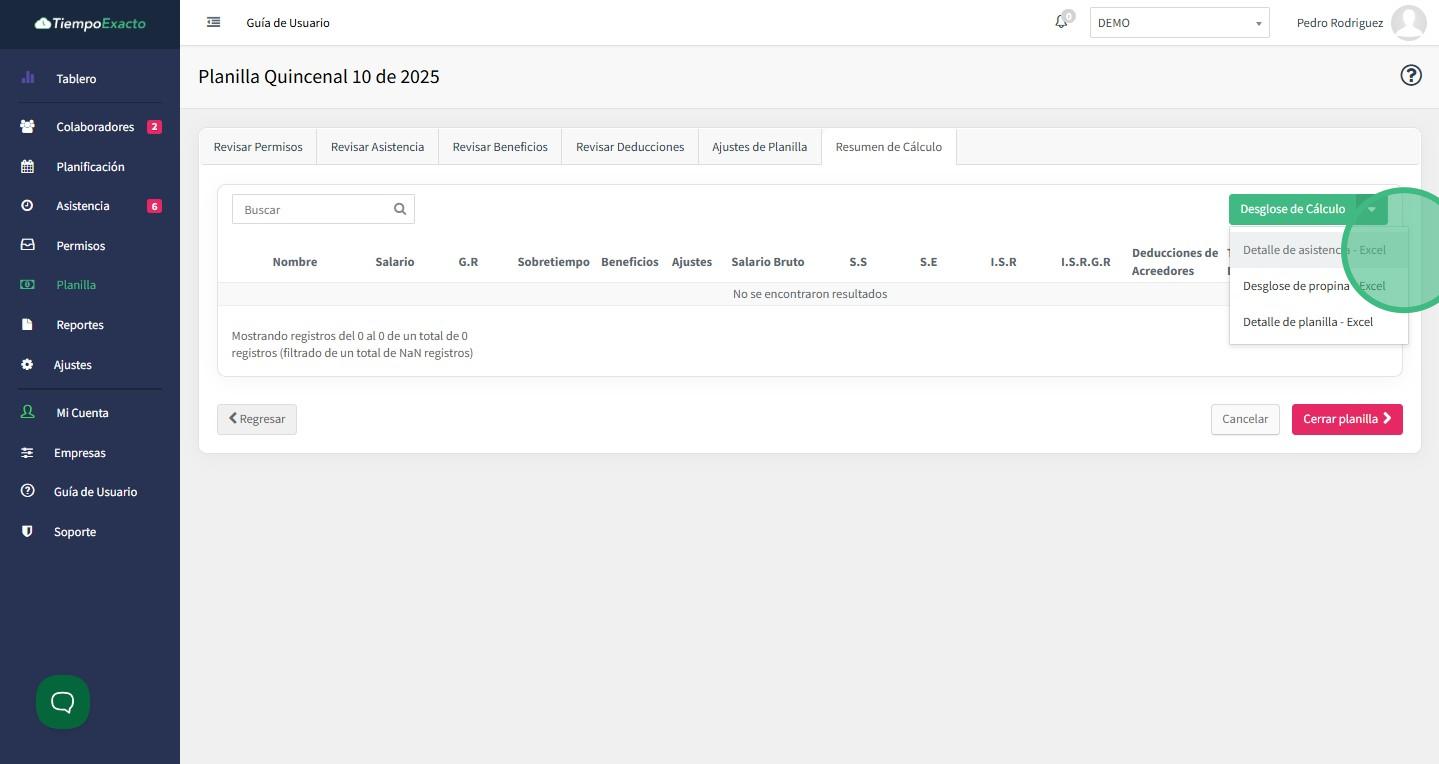This screenshot has width=1439, height=764.
Task: Toggle the Desglose de Cálculo dropdown caret
Action: point(1371,209)
